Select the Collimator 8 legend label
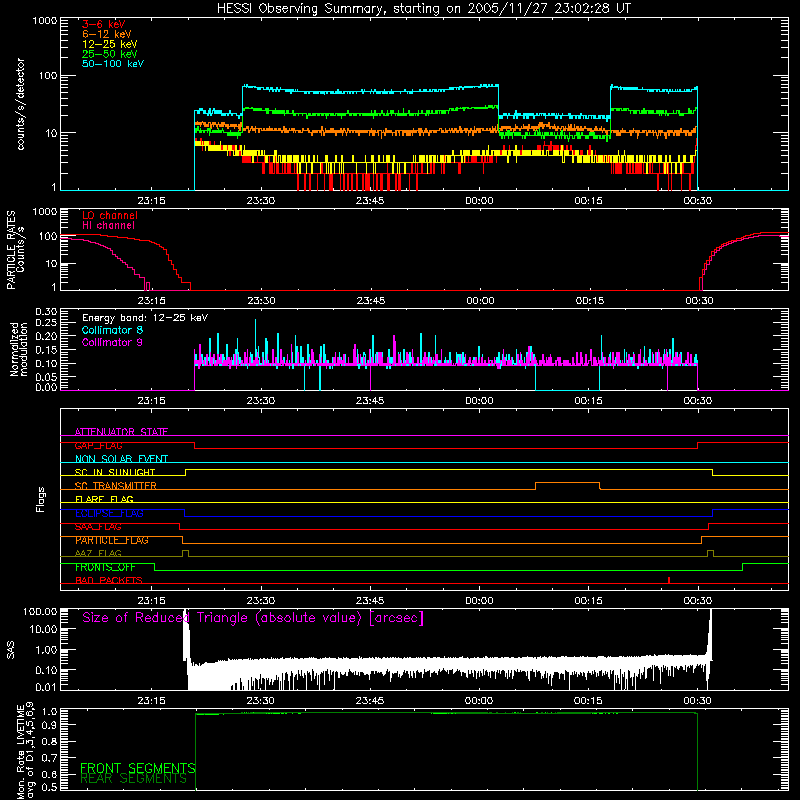Screen dimensions: 800x800 click(112, 330)
